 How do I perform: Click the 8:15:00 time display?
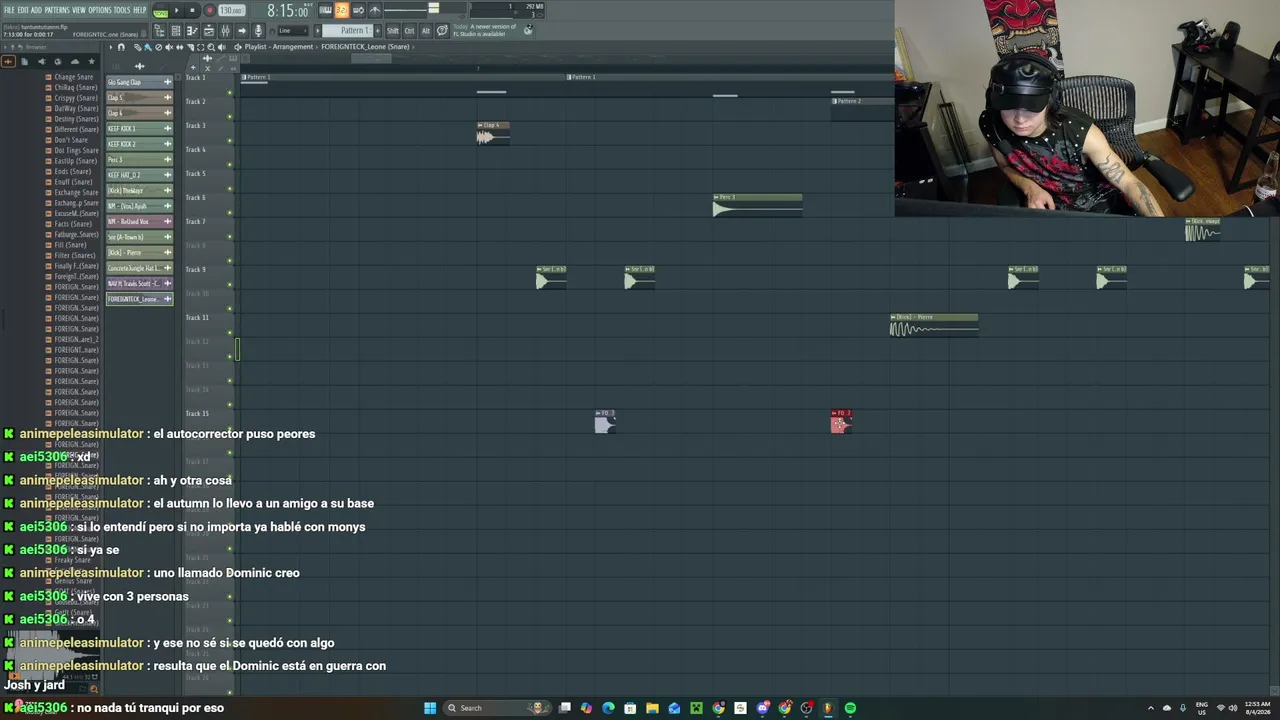coord(288,10)
